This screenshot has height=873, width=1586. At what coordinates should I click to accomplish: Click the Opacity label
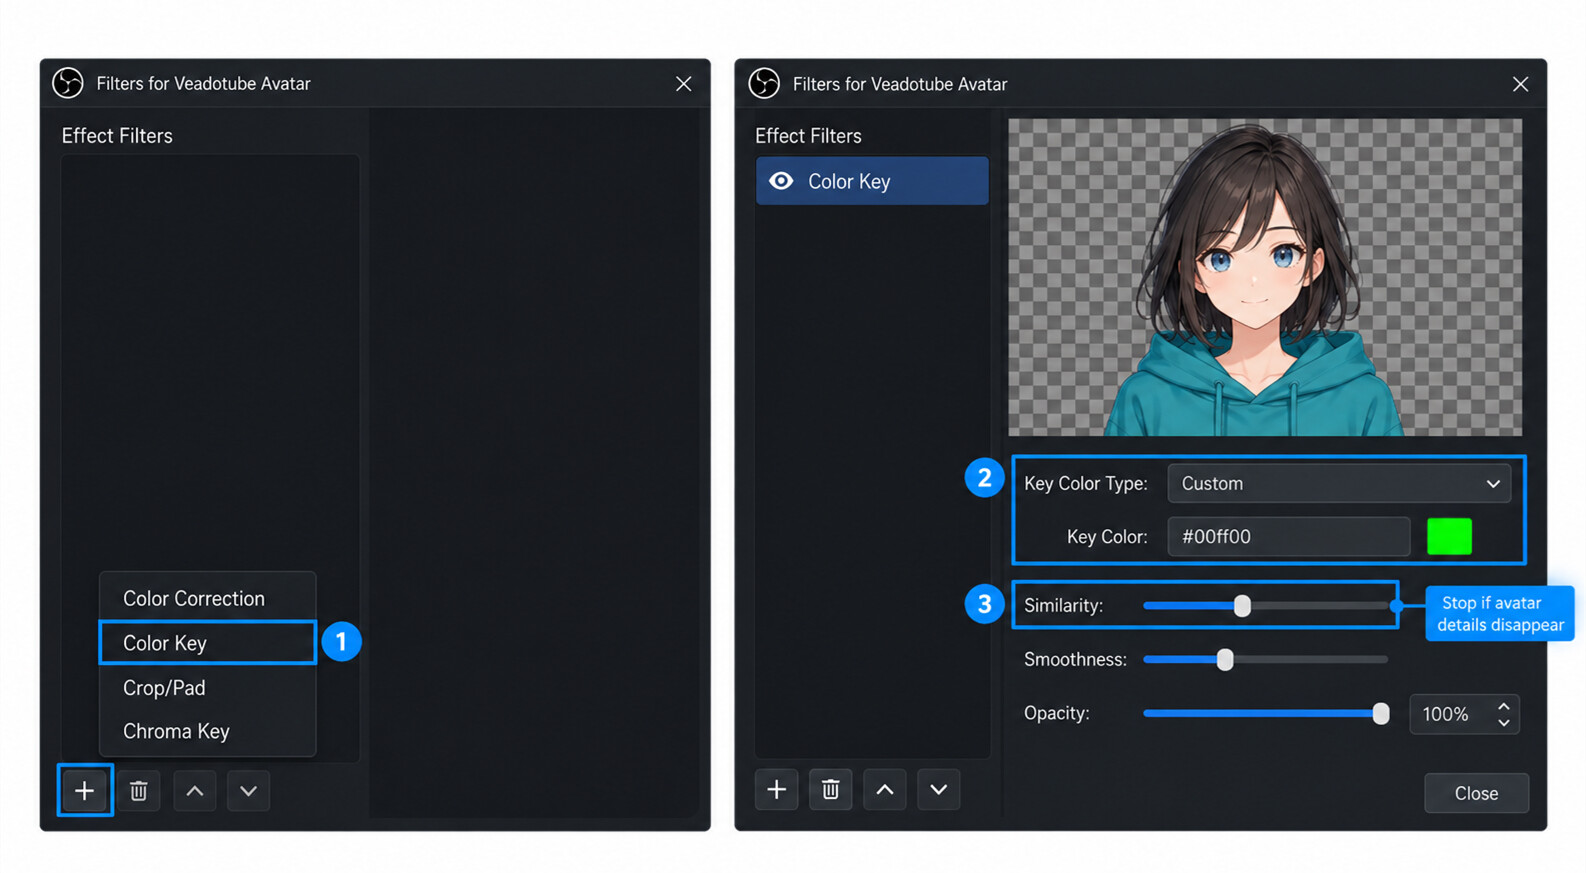coord(1057,714)
